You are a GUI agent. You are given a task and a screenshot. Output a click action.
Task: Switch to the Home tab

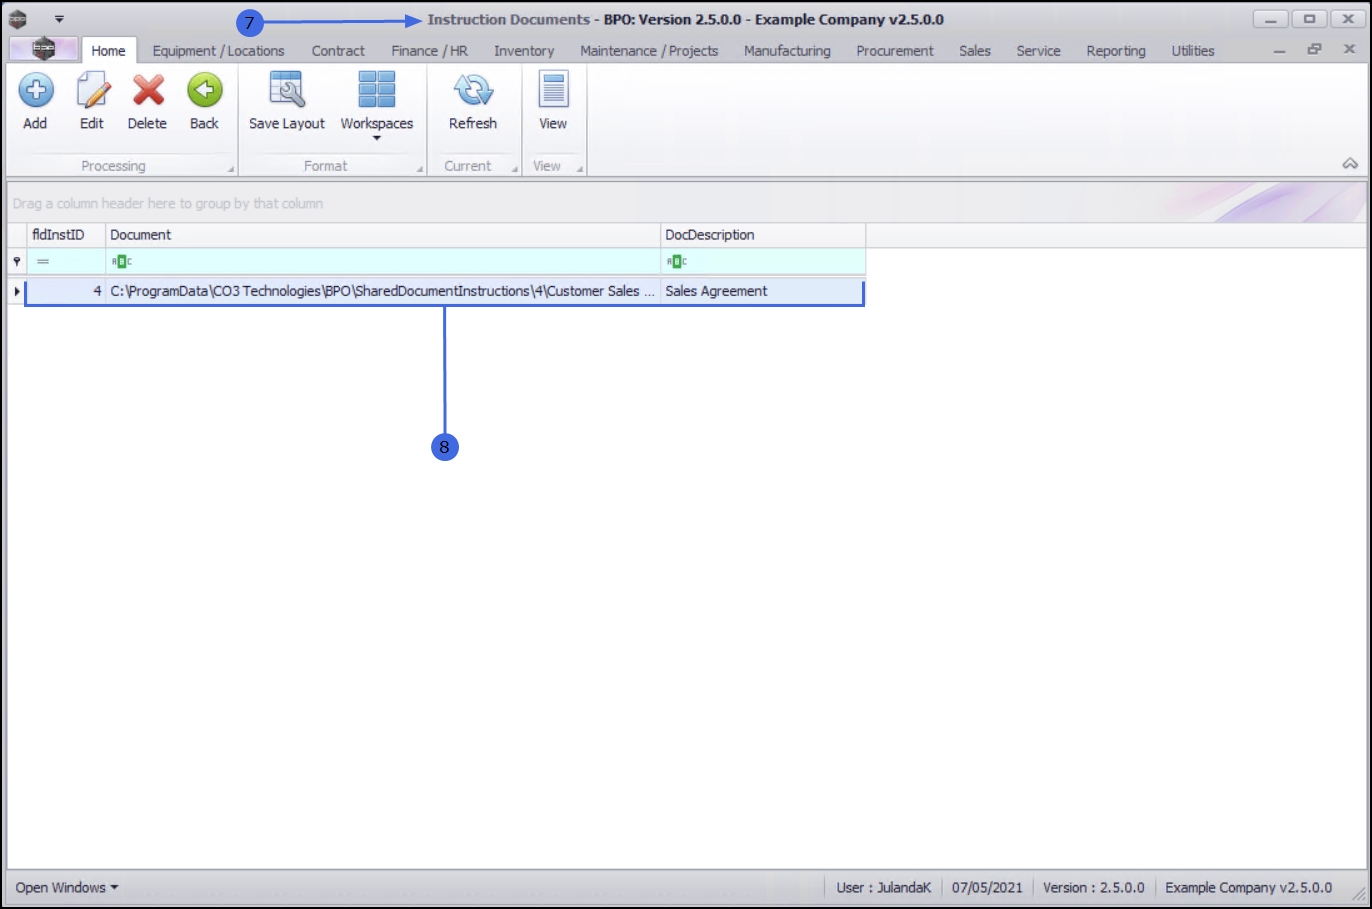tap(109, 51)
